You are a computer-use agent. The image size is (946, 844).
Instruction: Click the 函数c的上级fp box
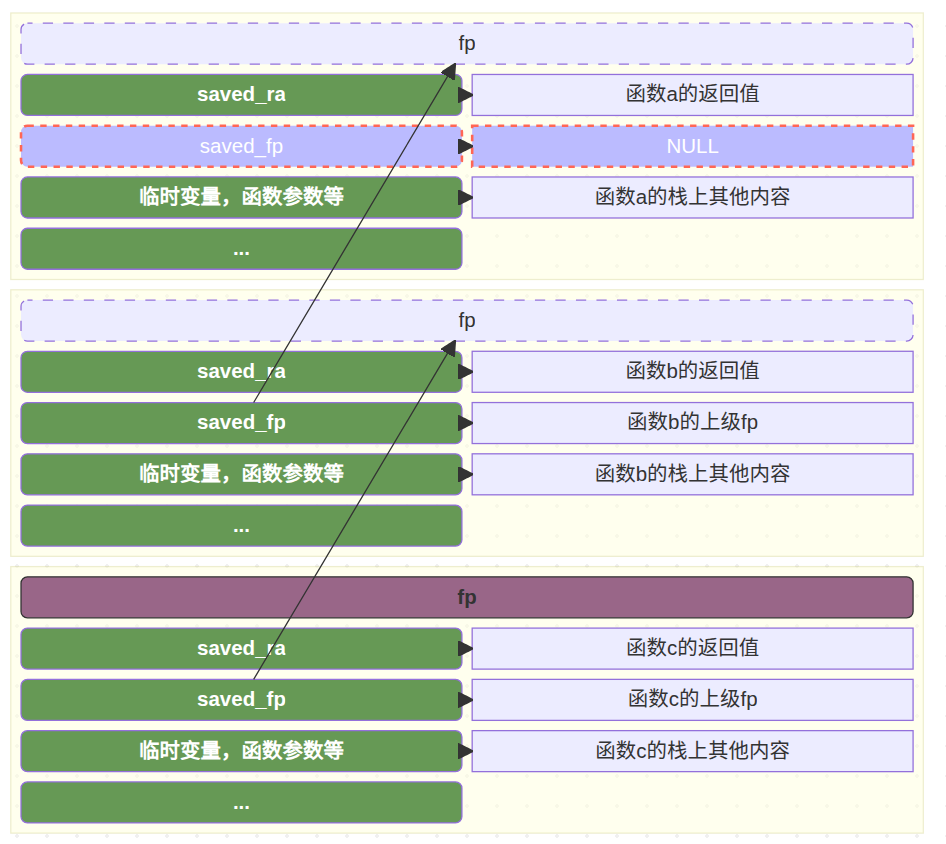point(692,699)
